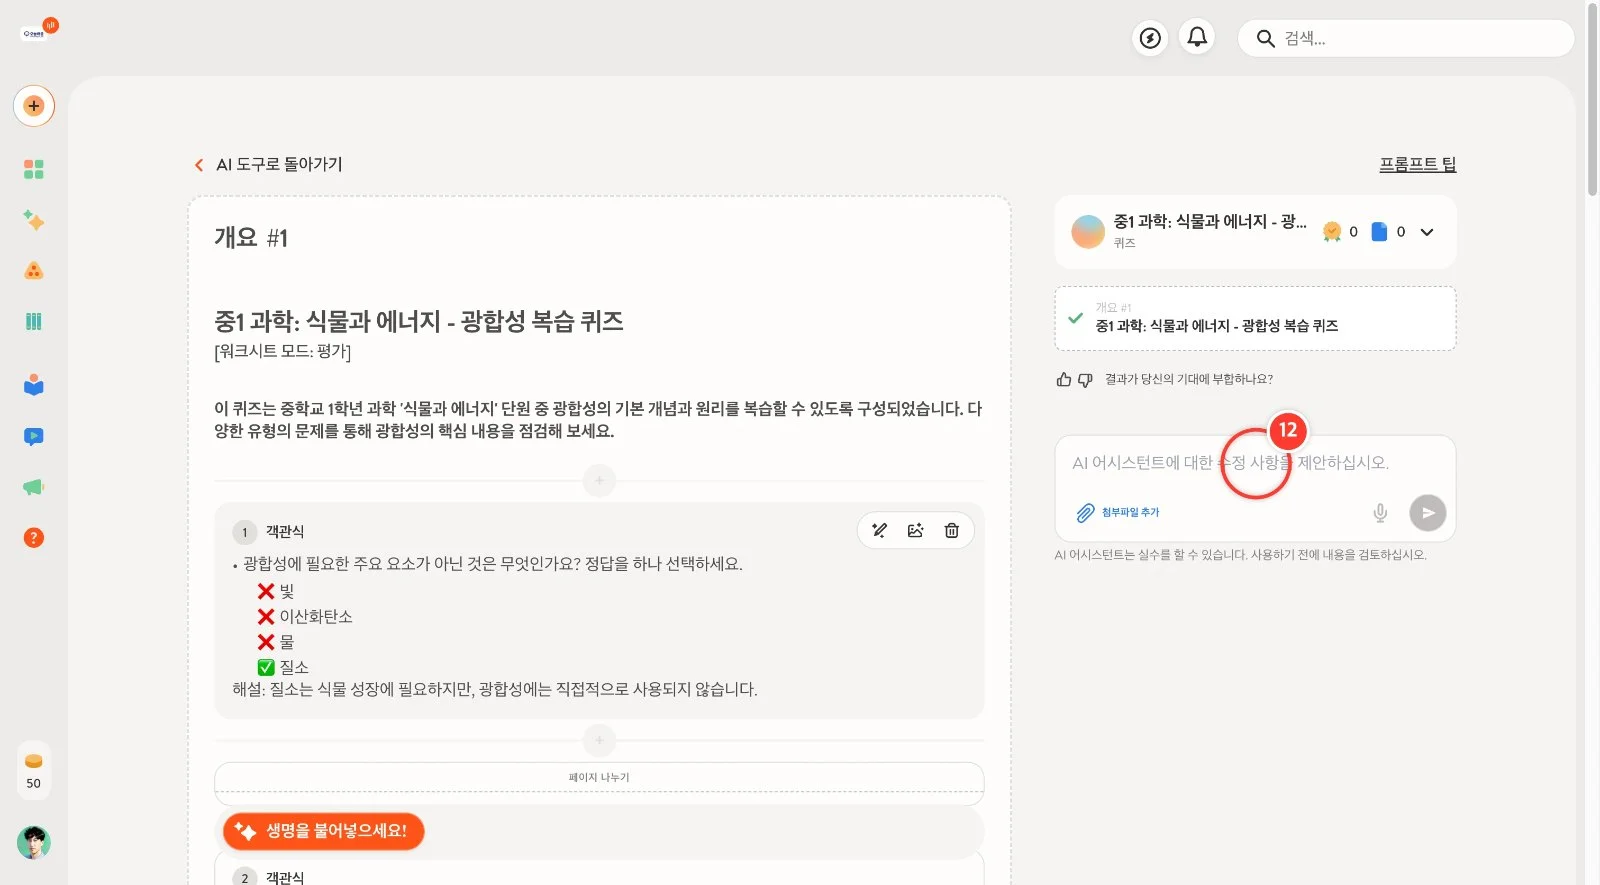
Task: Click the page vertical scrollbar
Action: 1592,100
